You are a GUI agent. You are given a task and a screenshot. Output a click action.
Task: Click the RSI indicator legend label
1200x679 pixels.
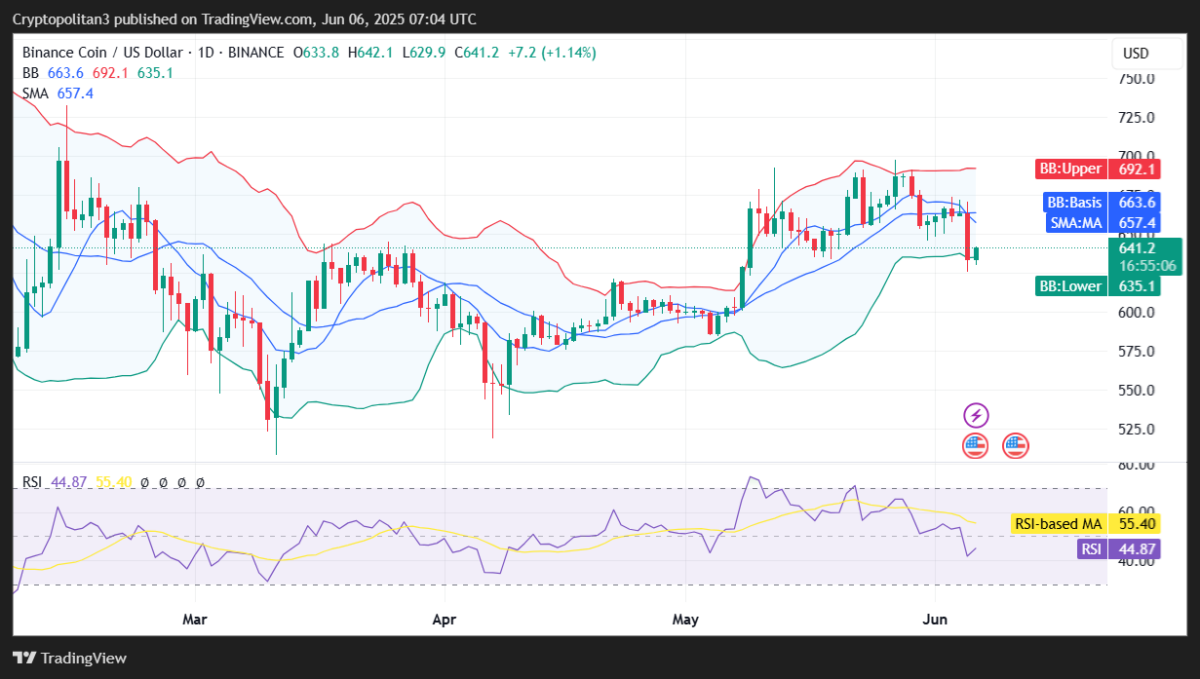tap(32, 482)
